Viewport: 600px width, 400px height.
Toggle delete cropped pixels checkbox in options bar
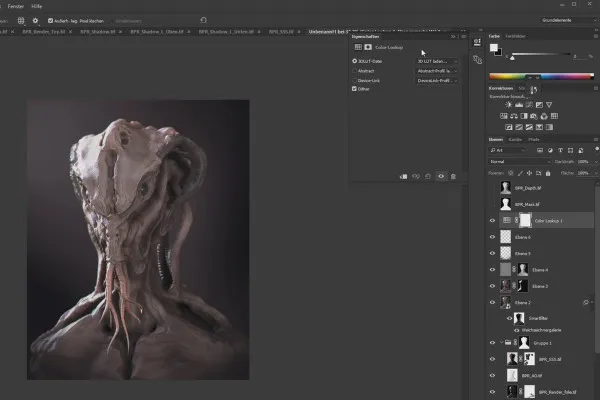pos(51,21)
